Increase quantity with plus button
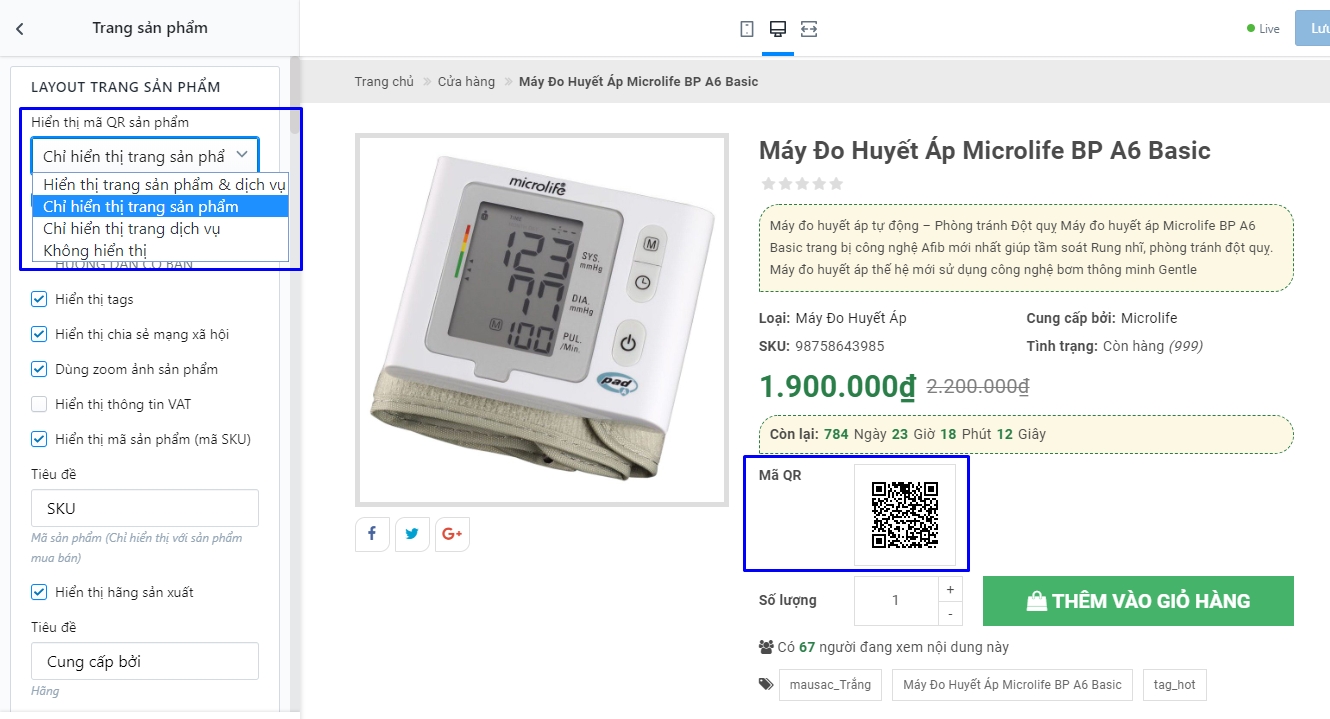1330x719 pixels. coord(950,588)
